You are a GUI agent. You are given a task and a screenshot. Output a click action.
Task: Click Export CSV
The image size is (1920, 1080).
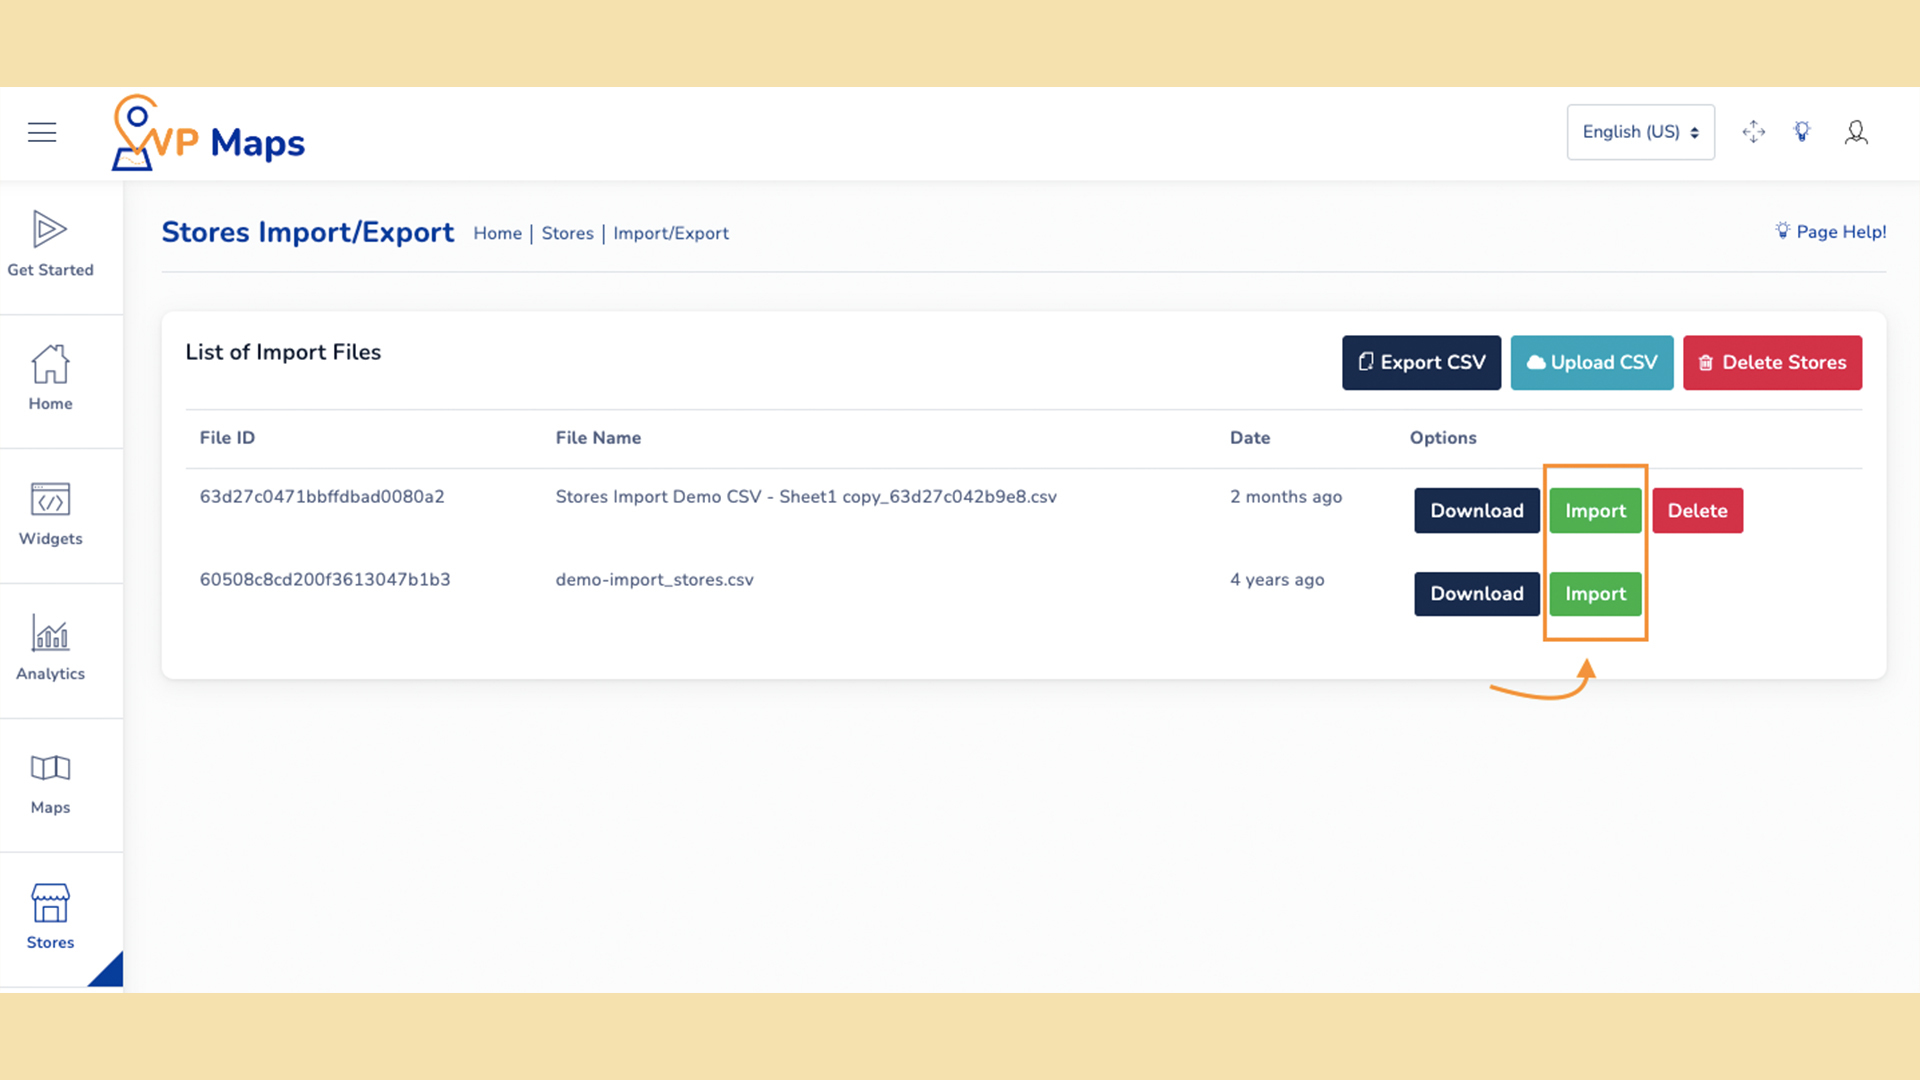tap(1421, 362)
